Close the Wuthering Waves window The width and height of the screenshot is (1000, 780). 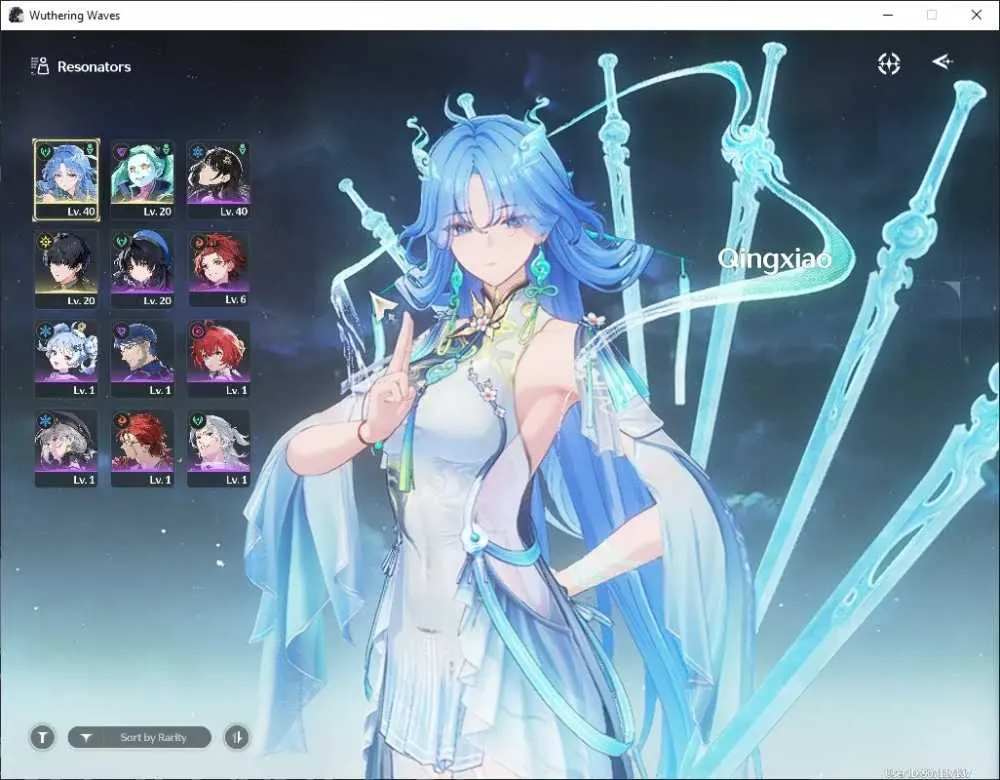point(976,15)
